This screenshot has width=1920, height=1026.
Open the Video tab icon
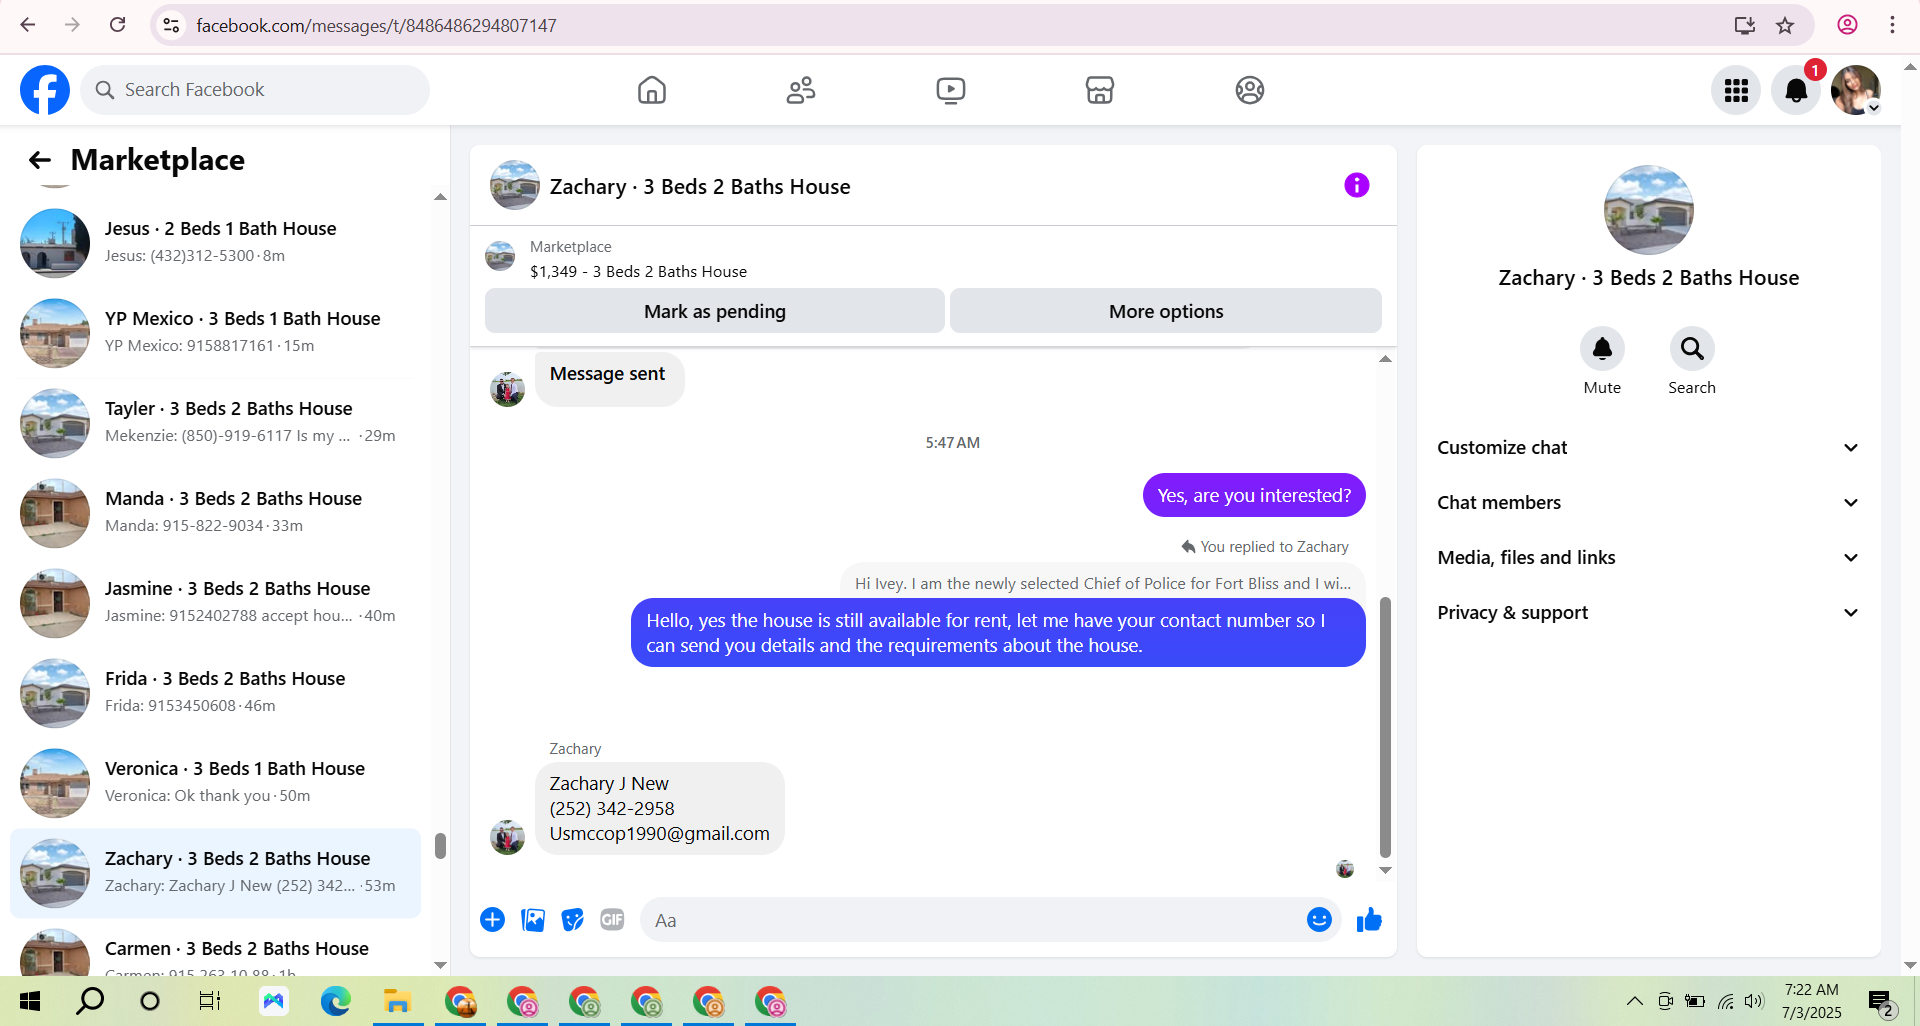[951, 90]
